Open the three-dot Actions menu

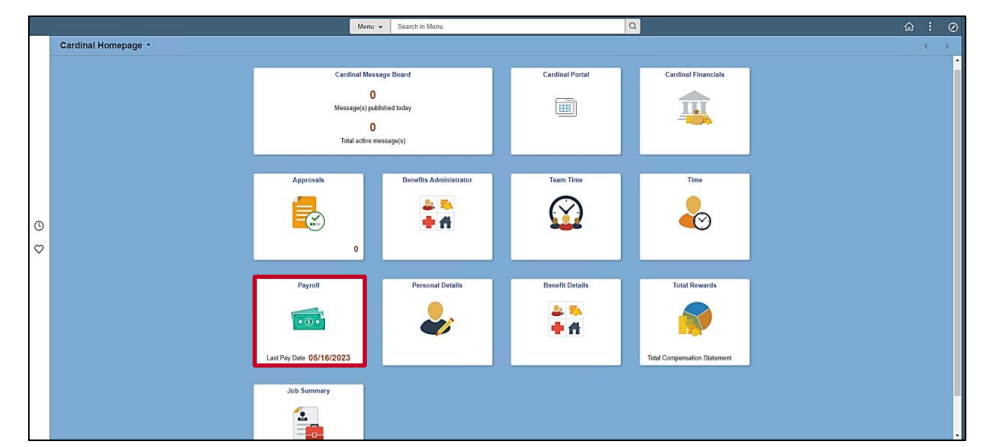click(x=931, y=27)
